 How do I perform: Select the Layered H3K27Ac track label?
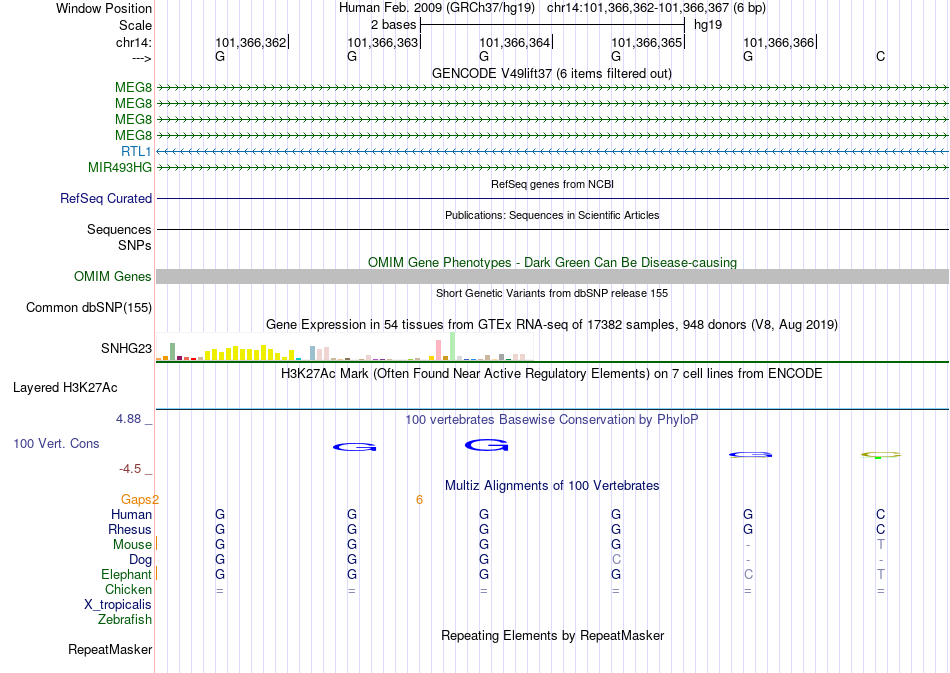(65, 388)
